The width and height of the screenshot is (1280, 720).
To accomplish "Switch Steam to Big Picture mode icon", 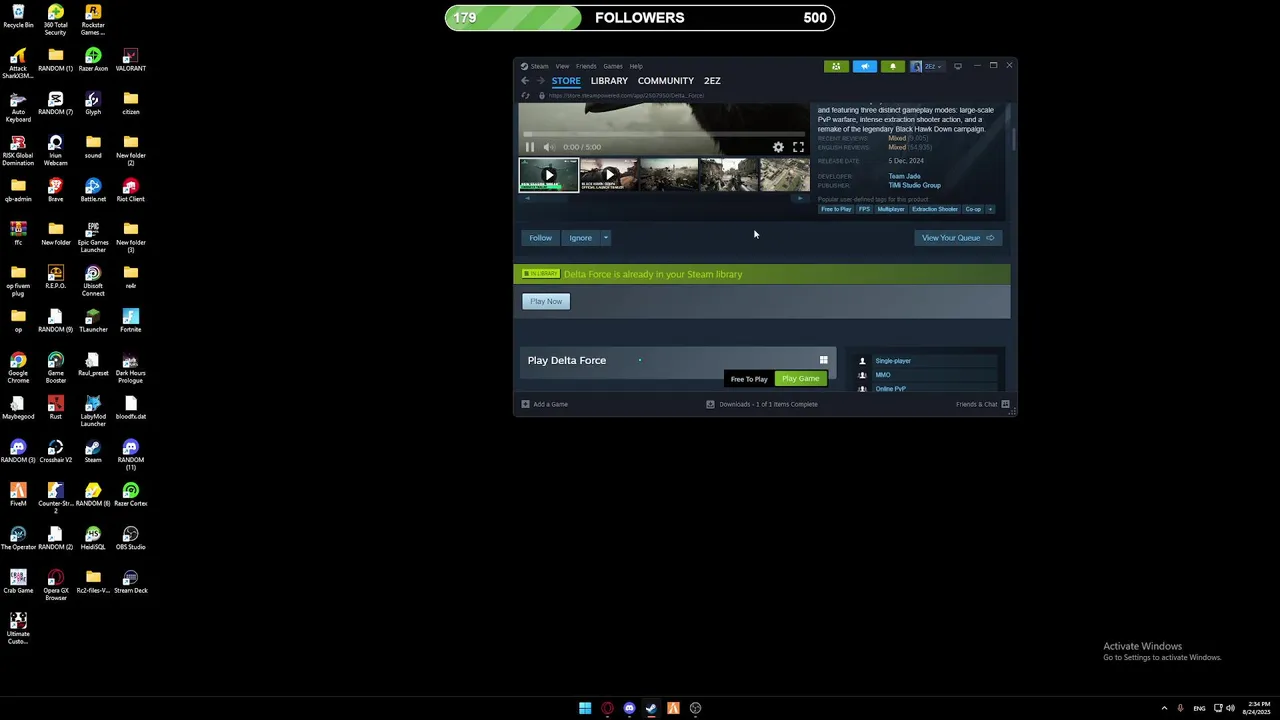I will (x=958, y=66).
